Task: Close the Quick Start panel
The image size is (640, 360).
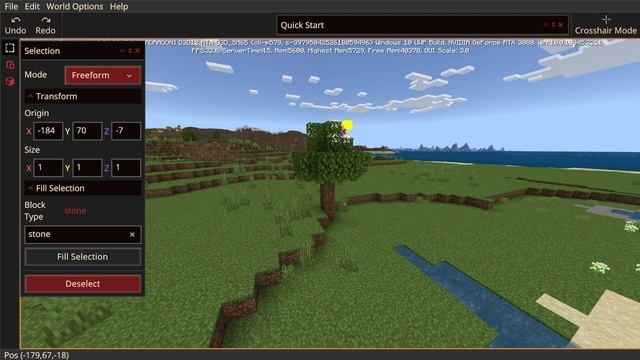Action: (x=561, y=25)
